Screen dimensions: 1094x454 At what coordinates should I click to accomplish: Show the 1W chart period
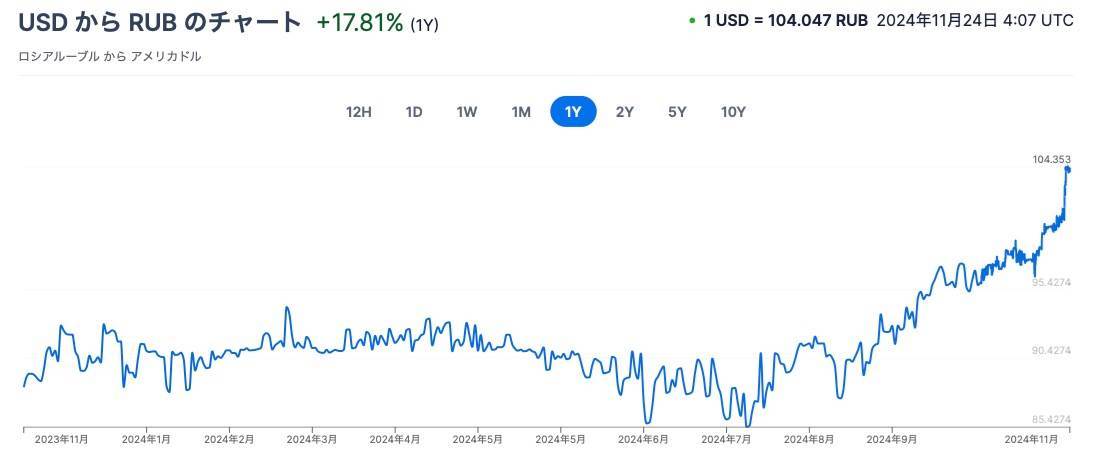click(x=467, y=112)
